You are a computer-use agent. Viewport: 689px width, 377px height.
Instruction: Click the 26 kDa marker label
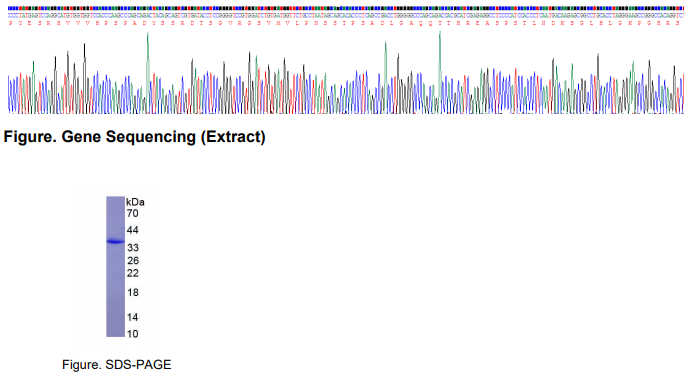click(133, 261)
